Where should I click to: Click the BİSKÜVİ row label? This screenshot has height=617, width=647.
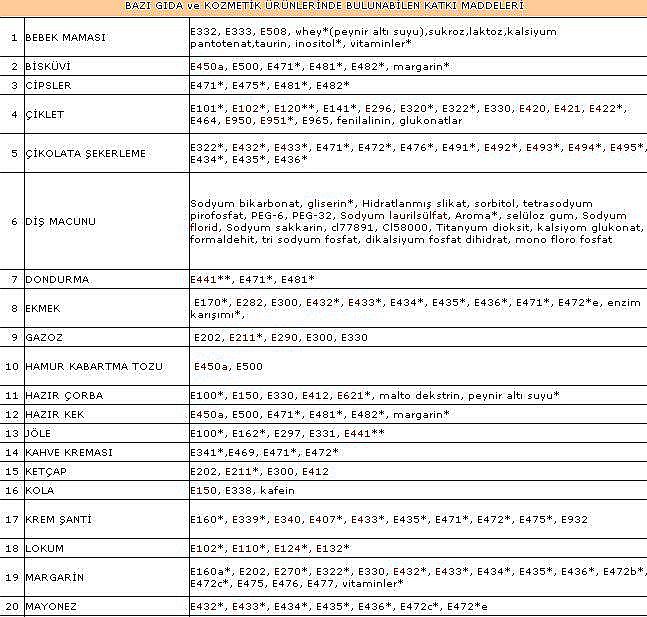click(48, 66)
